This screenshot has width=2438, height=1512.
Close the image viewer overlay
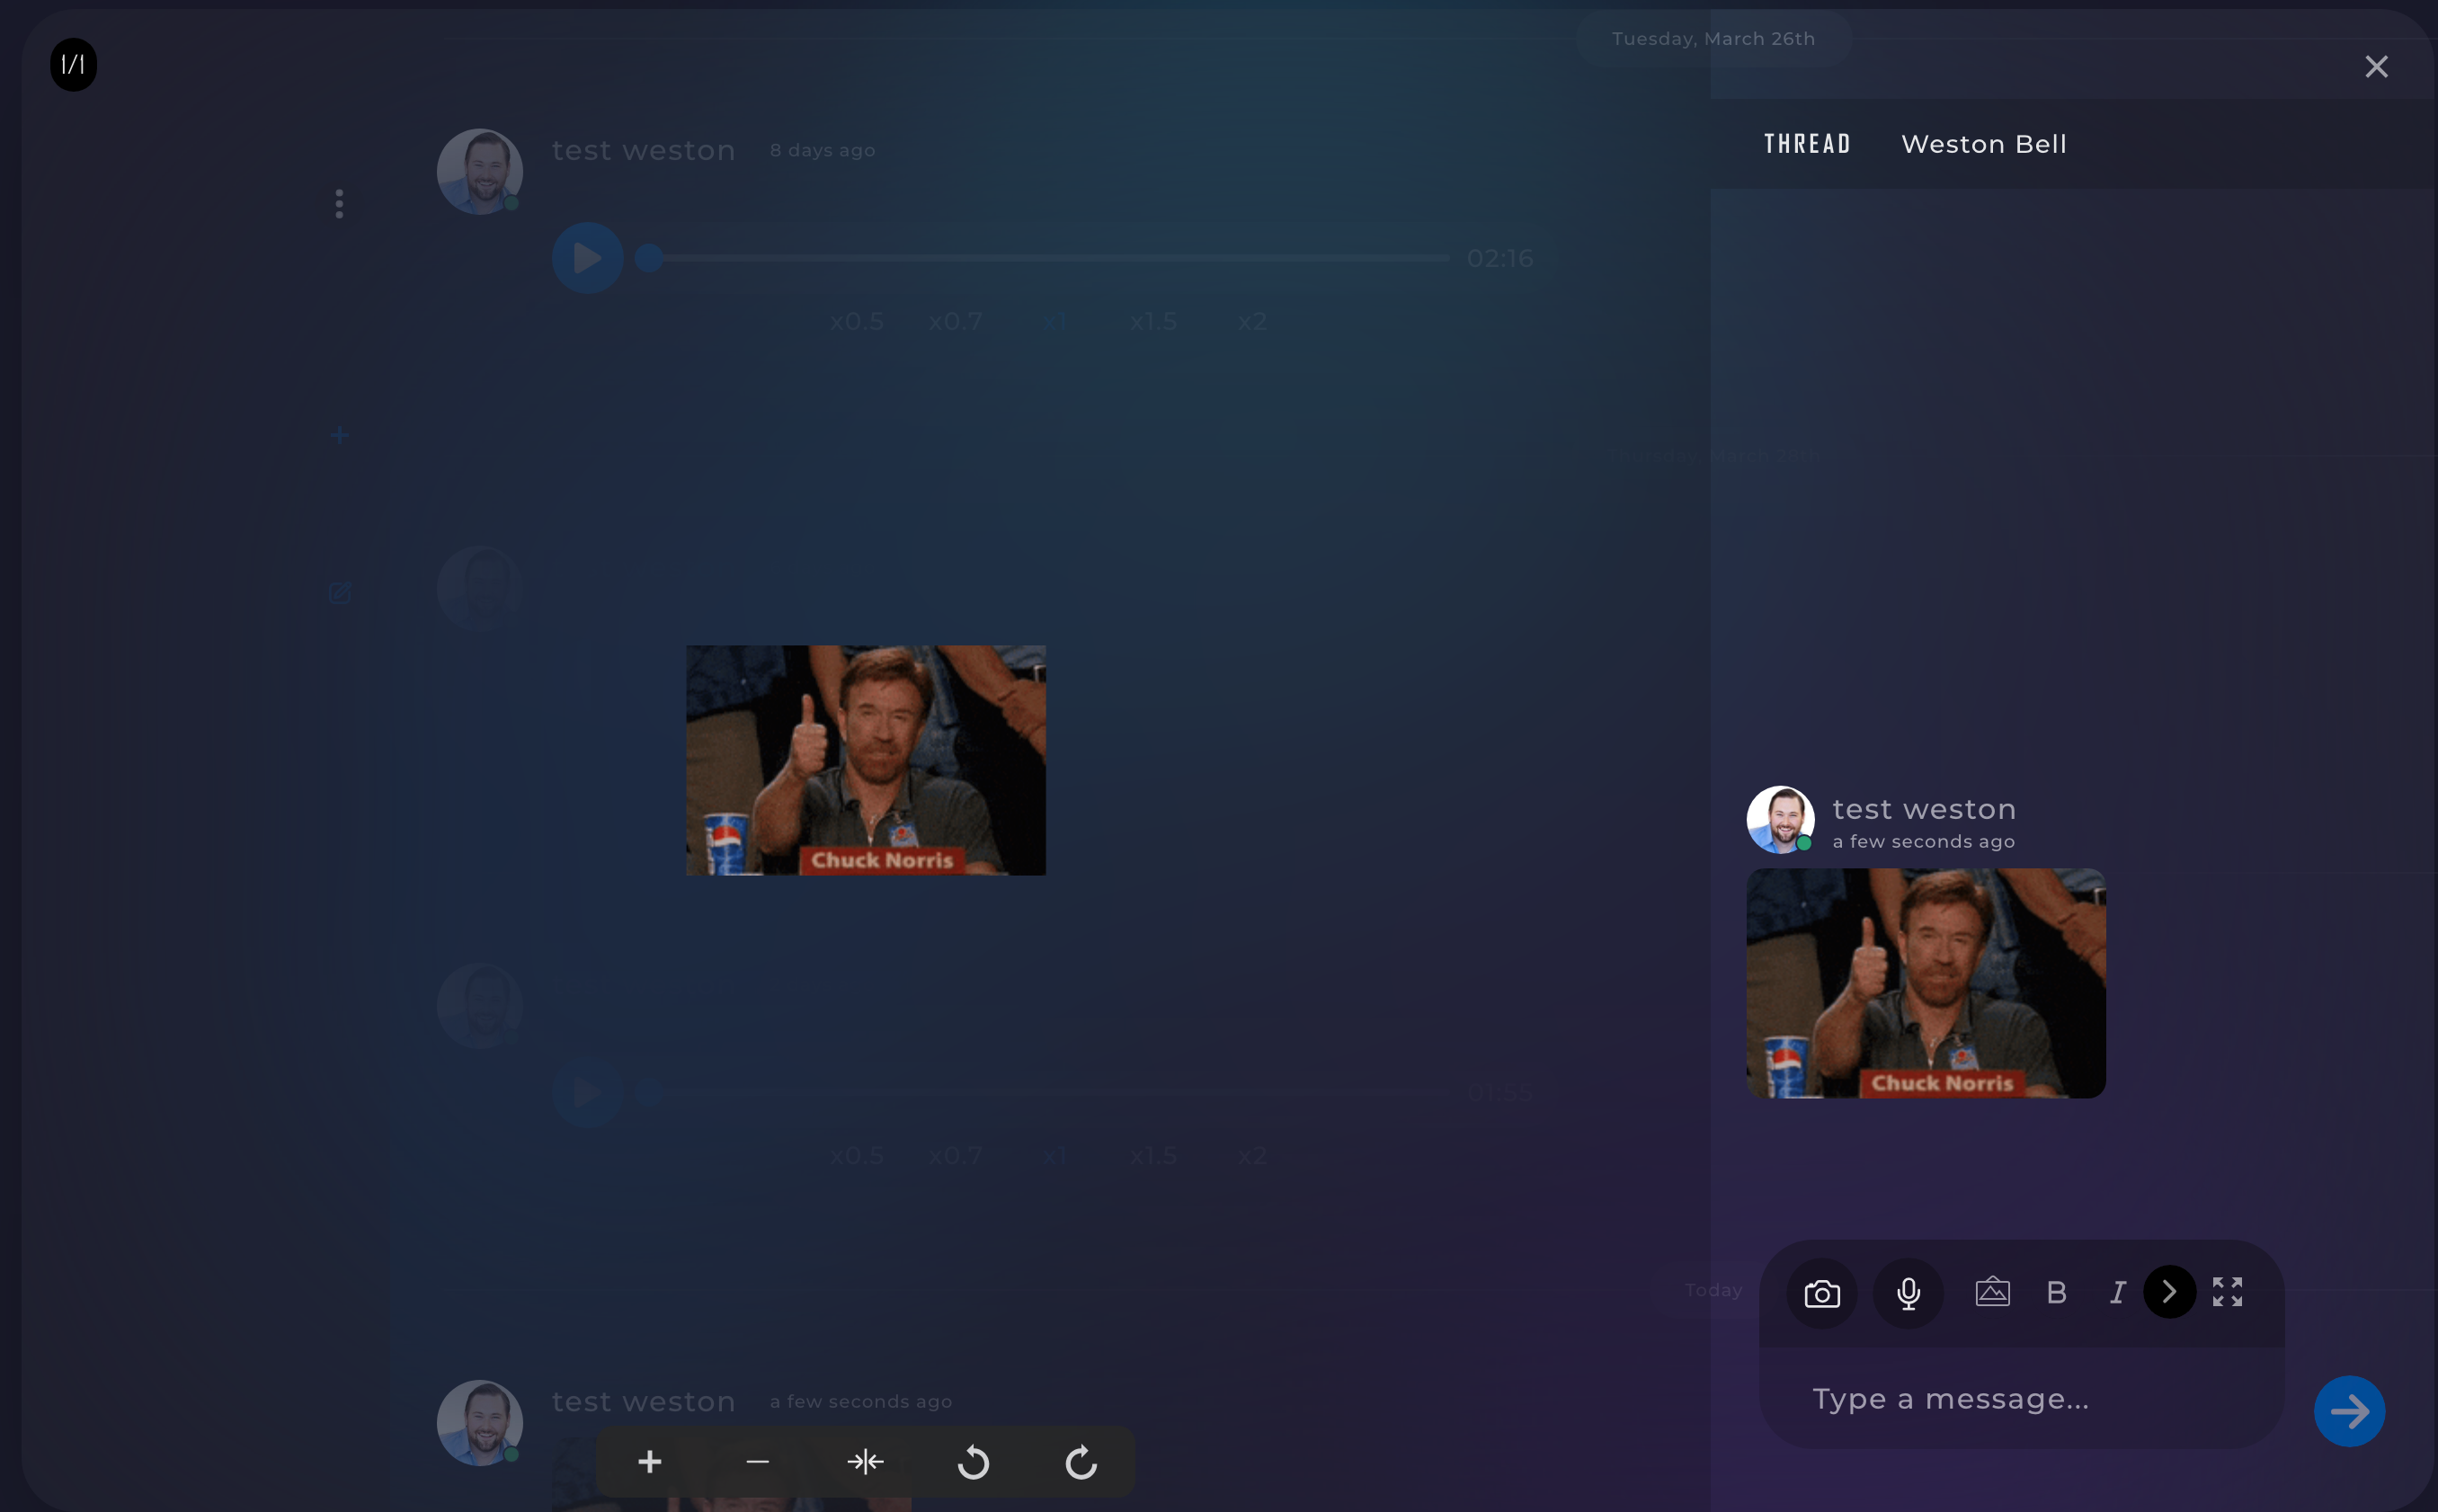point(2376,66)
